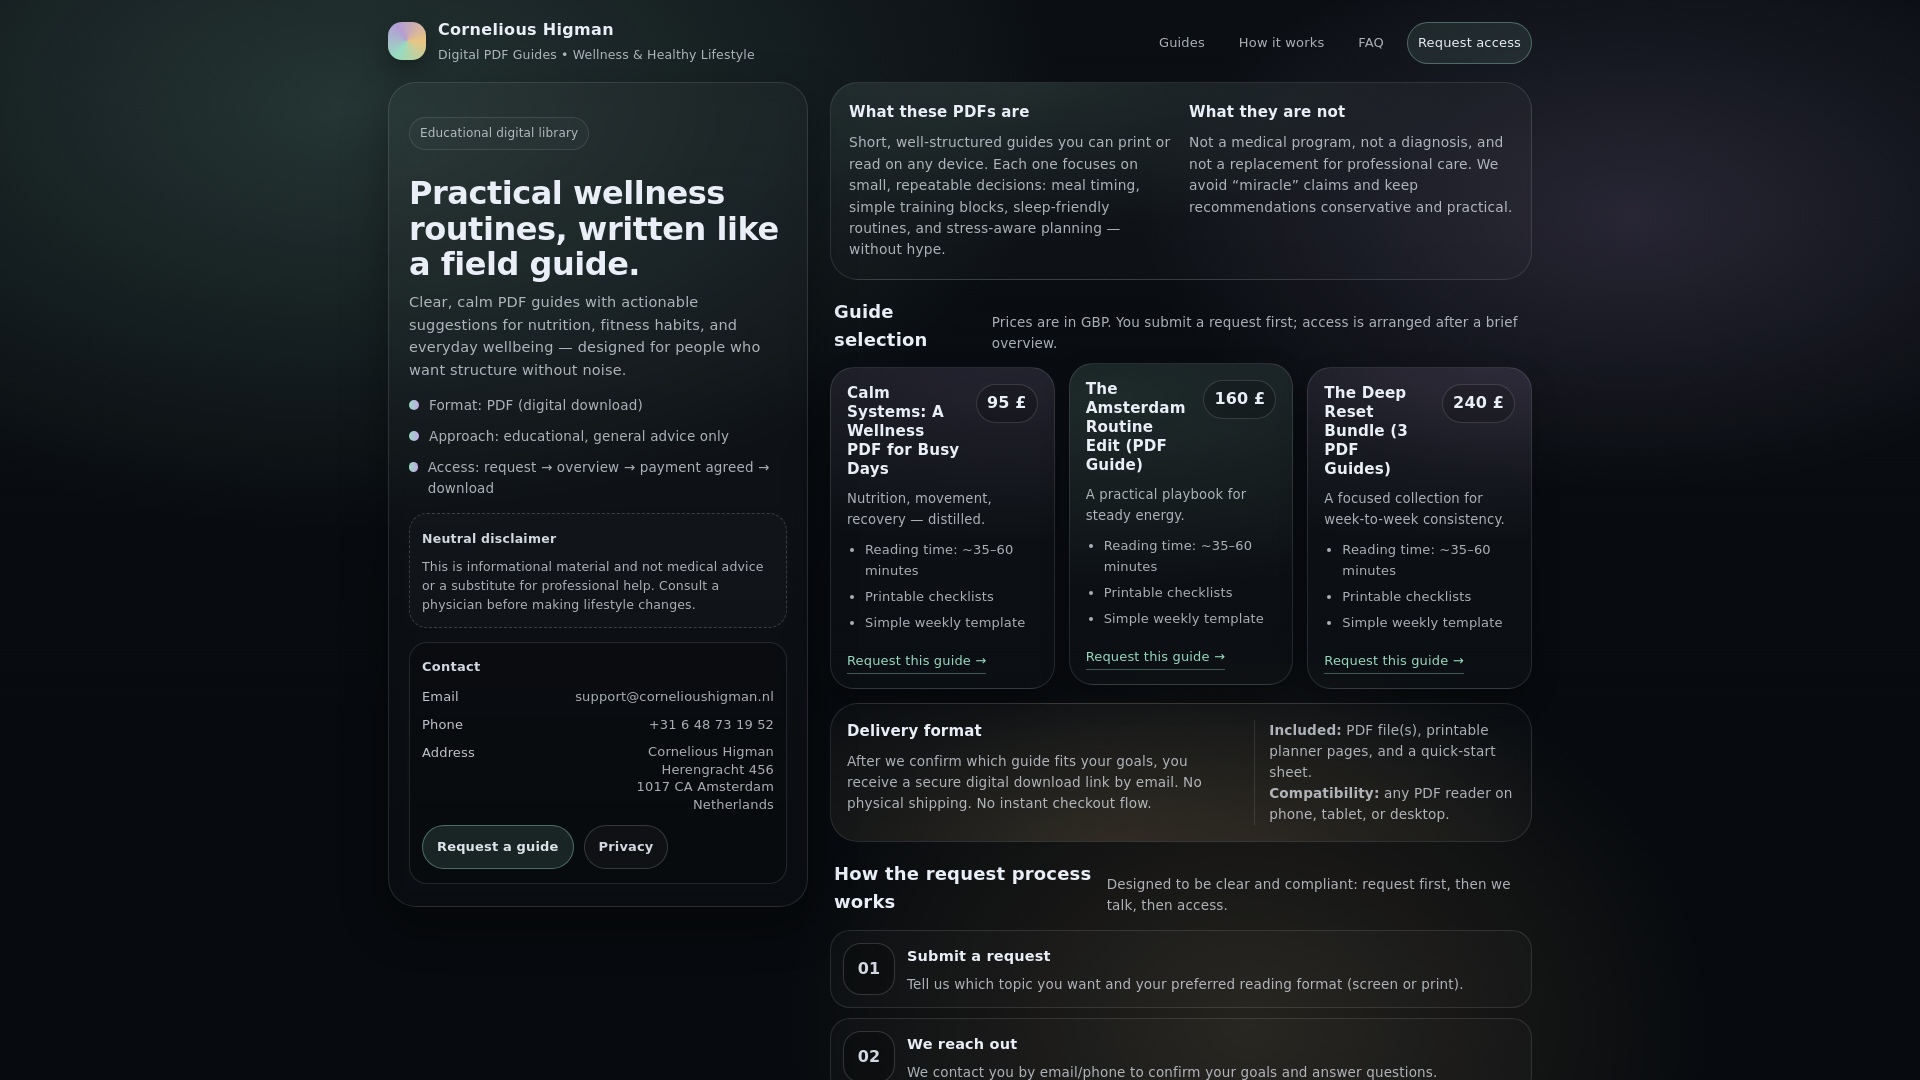Click the Contact heading
The image size is (1920, 1080).
click(x=451, y=667)
